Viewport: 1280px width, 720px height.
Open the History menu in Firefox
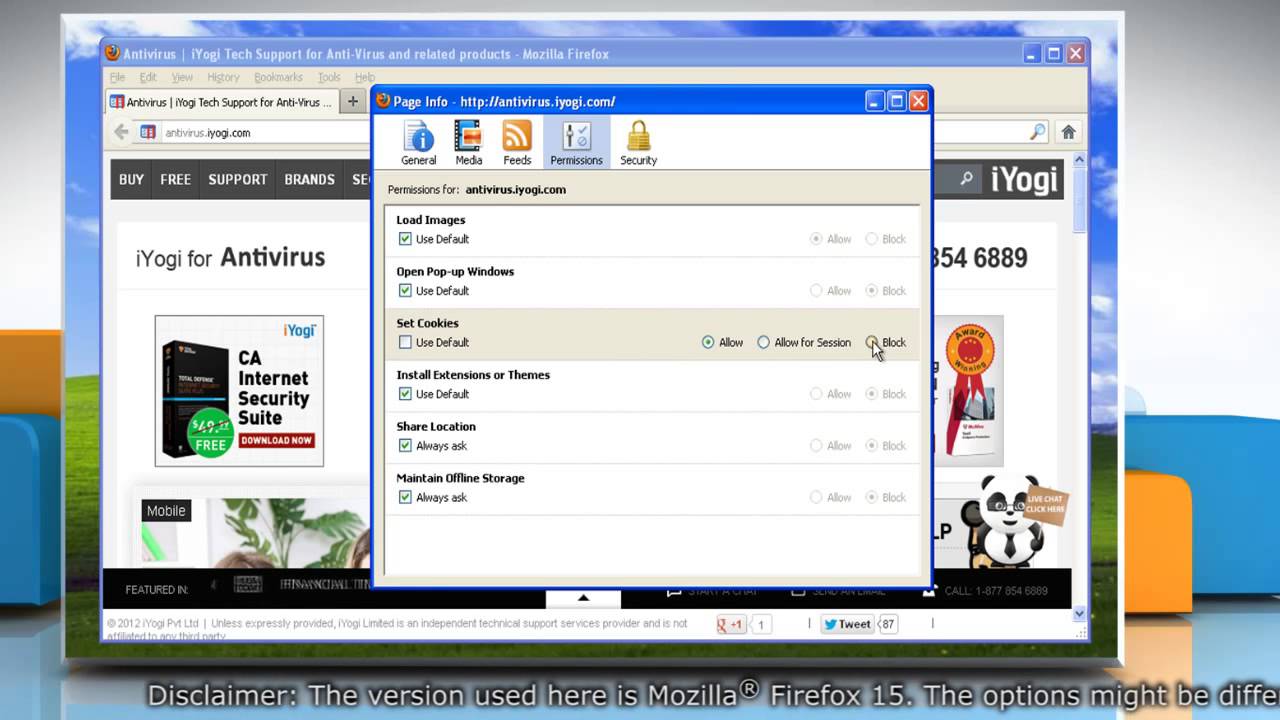click(x=223, y=77)
